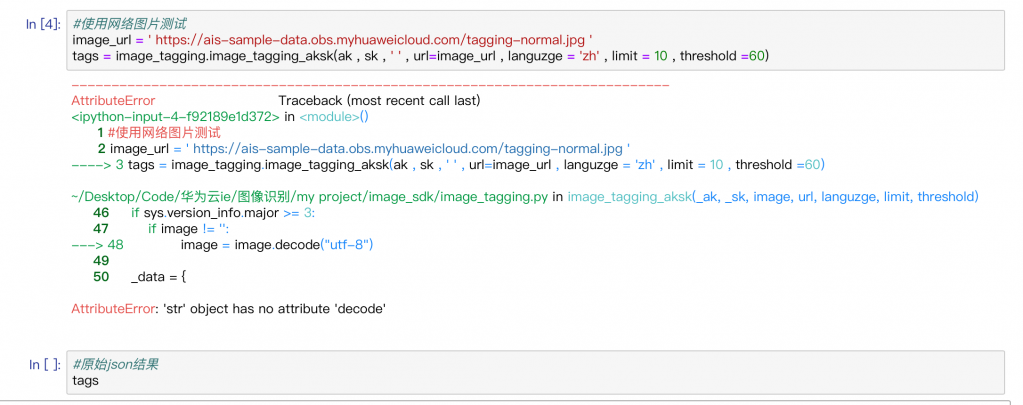The width and height of the screenshot is (1023, 405).
Task: Click the threshold =60 argument in first cell
Action: coord(726,55)
